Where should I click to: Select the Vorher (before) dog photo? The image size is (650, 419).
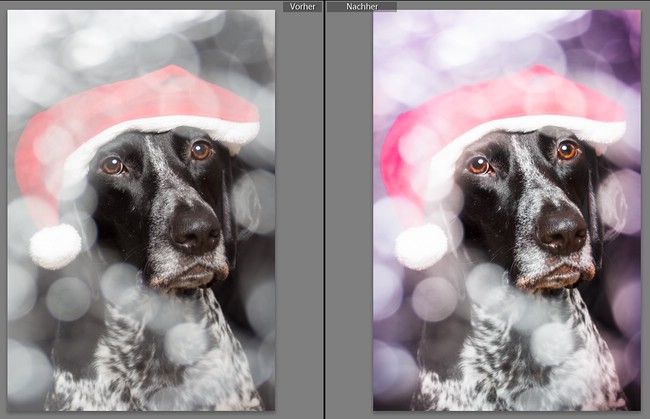(x=141, y=211)
